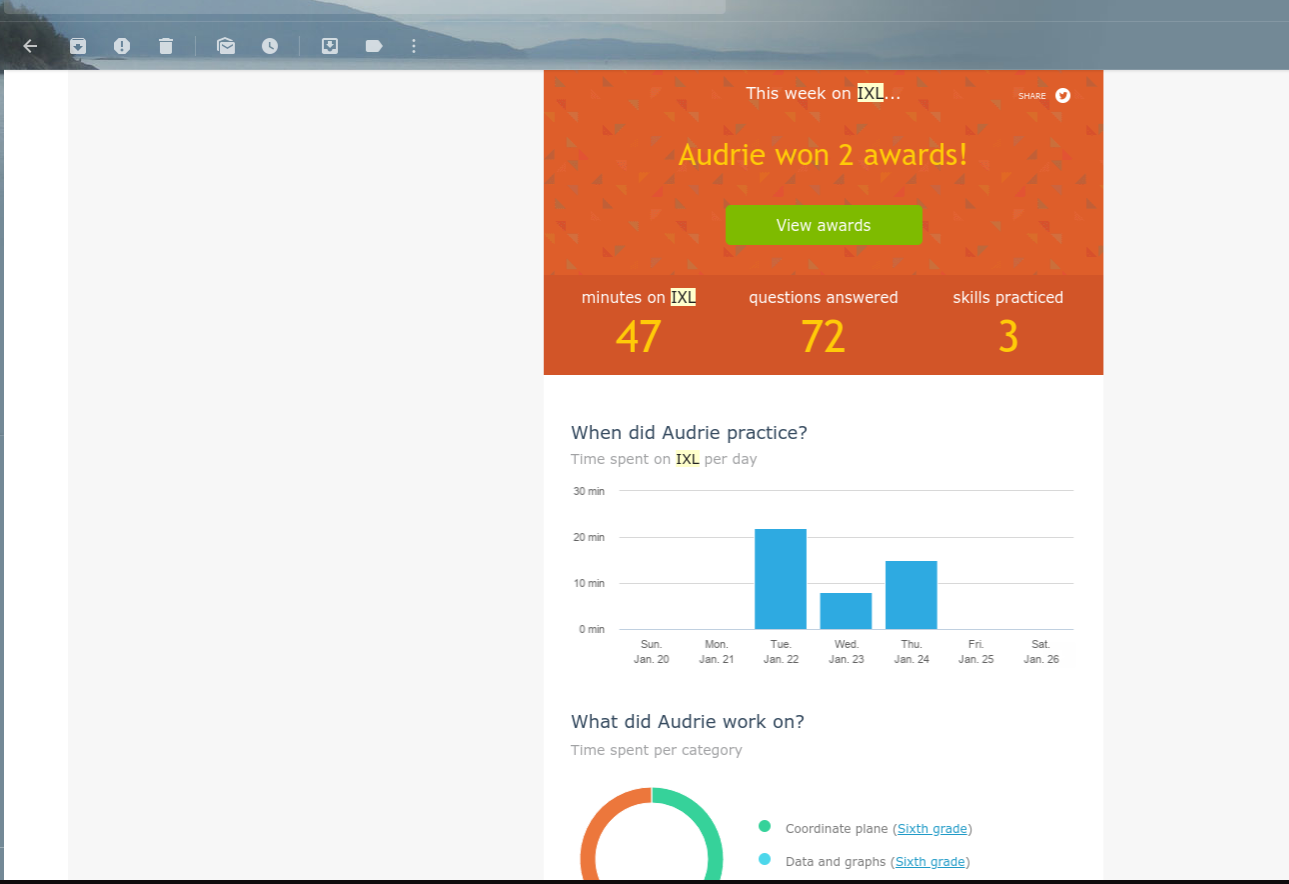Click the green Coordinate plane legend dot
Viewport: 1289px width, 884px height.
pyautogui.click(x=765, y=826)
